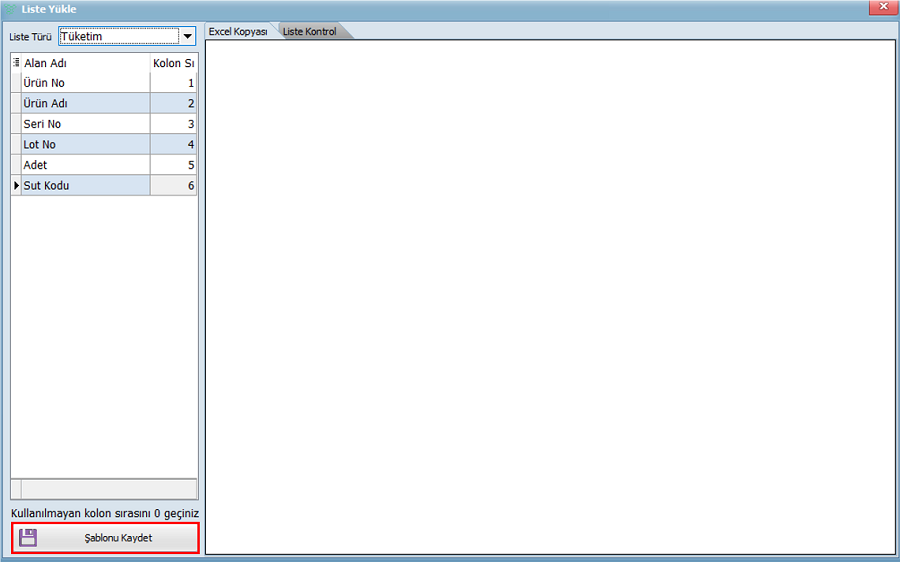
Task: Select the Lot No row
Action: coord(85,145)
